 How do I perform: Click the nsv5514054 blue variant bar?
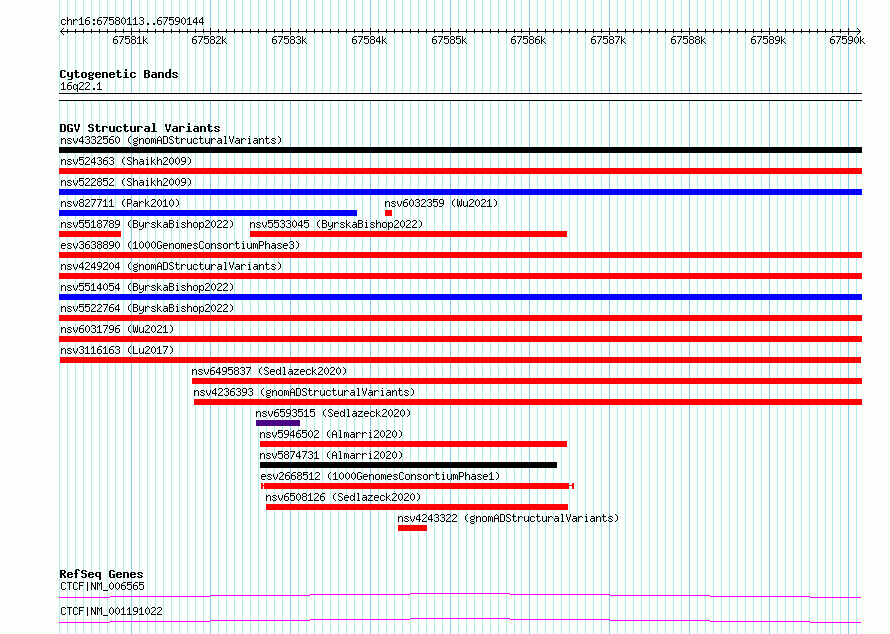click(460, 297)
